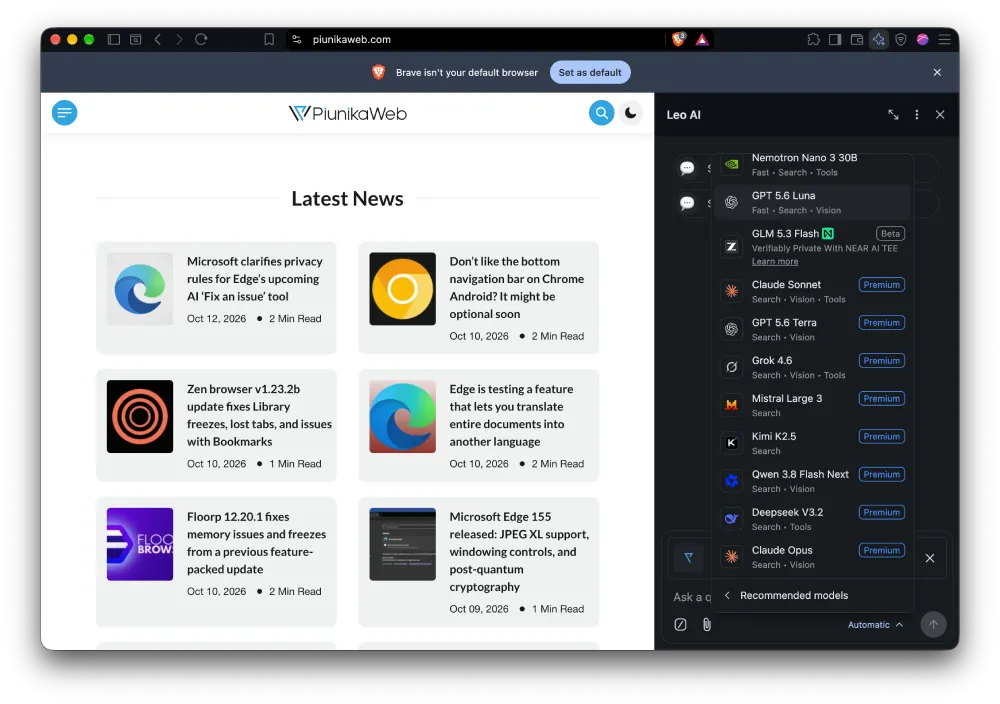1000x704 pixels.
Task: Go back to Recommended models
Action: point(811,596)
